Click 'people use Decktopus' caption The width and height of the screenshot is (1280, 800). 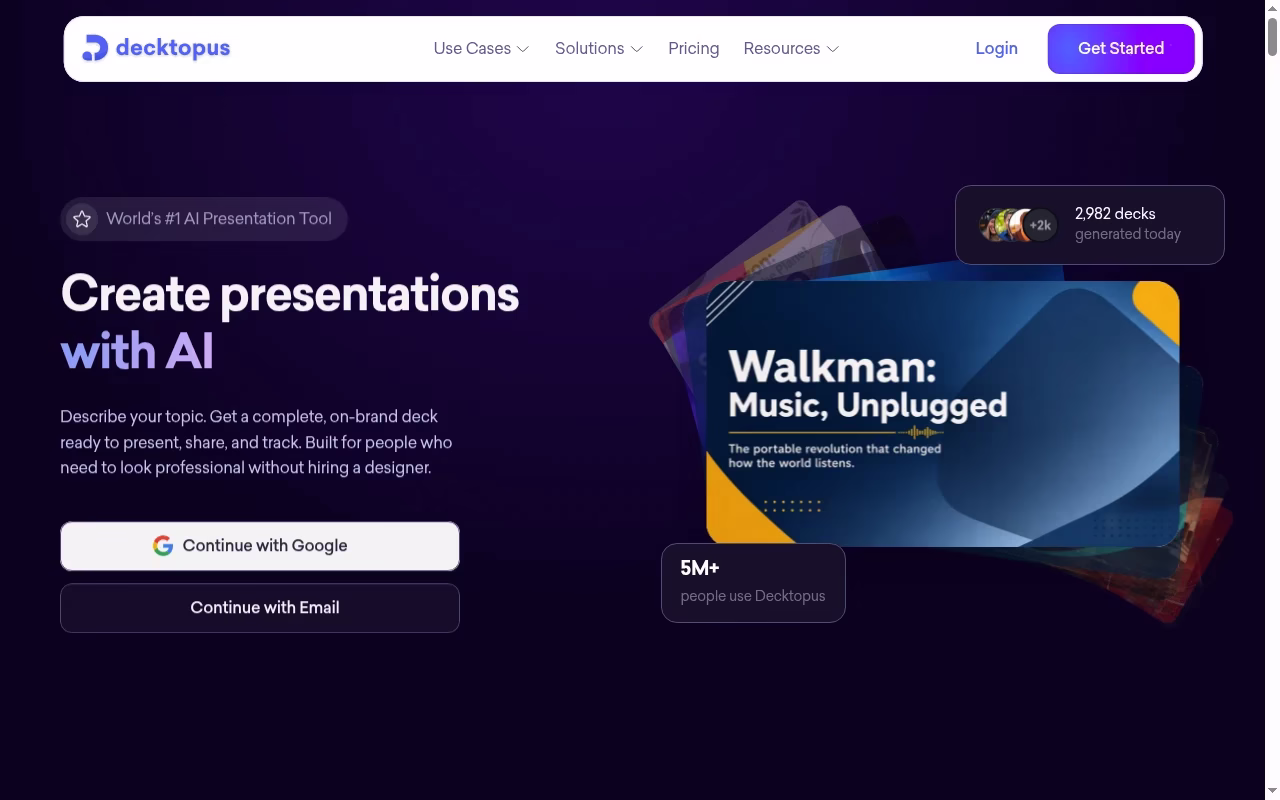753,596
